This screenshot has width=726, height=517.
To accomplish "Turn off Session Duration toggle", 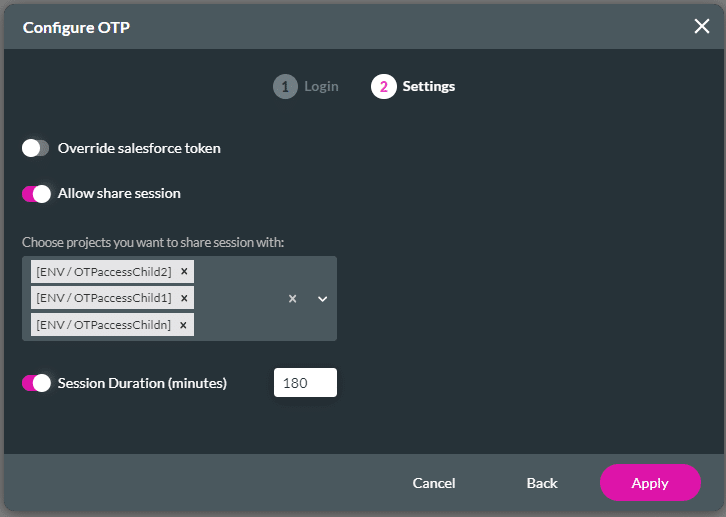I will 36,383.
